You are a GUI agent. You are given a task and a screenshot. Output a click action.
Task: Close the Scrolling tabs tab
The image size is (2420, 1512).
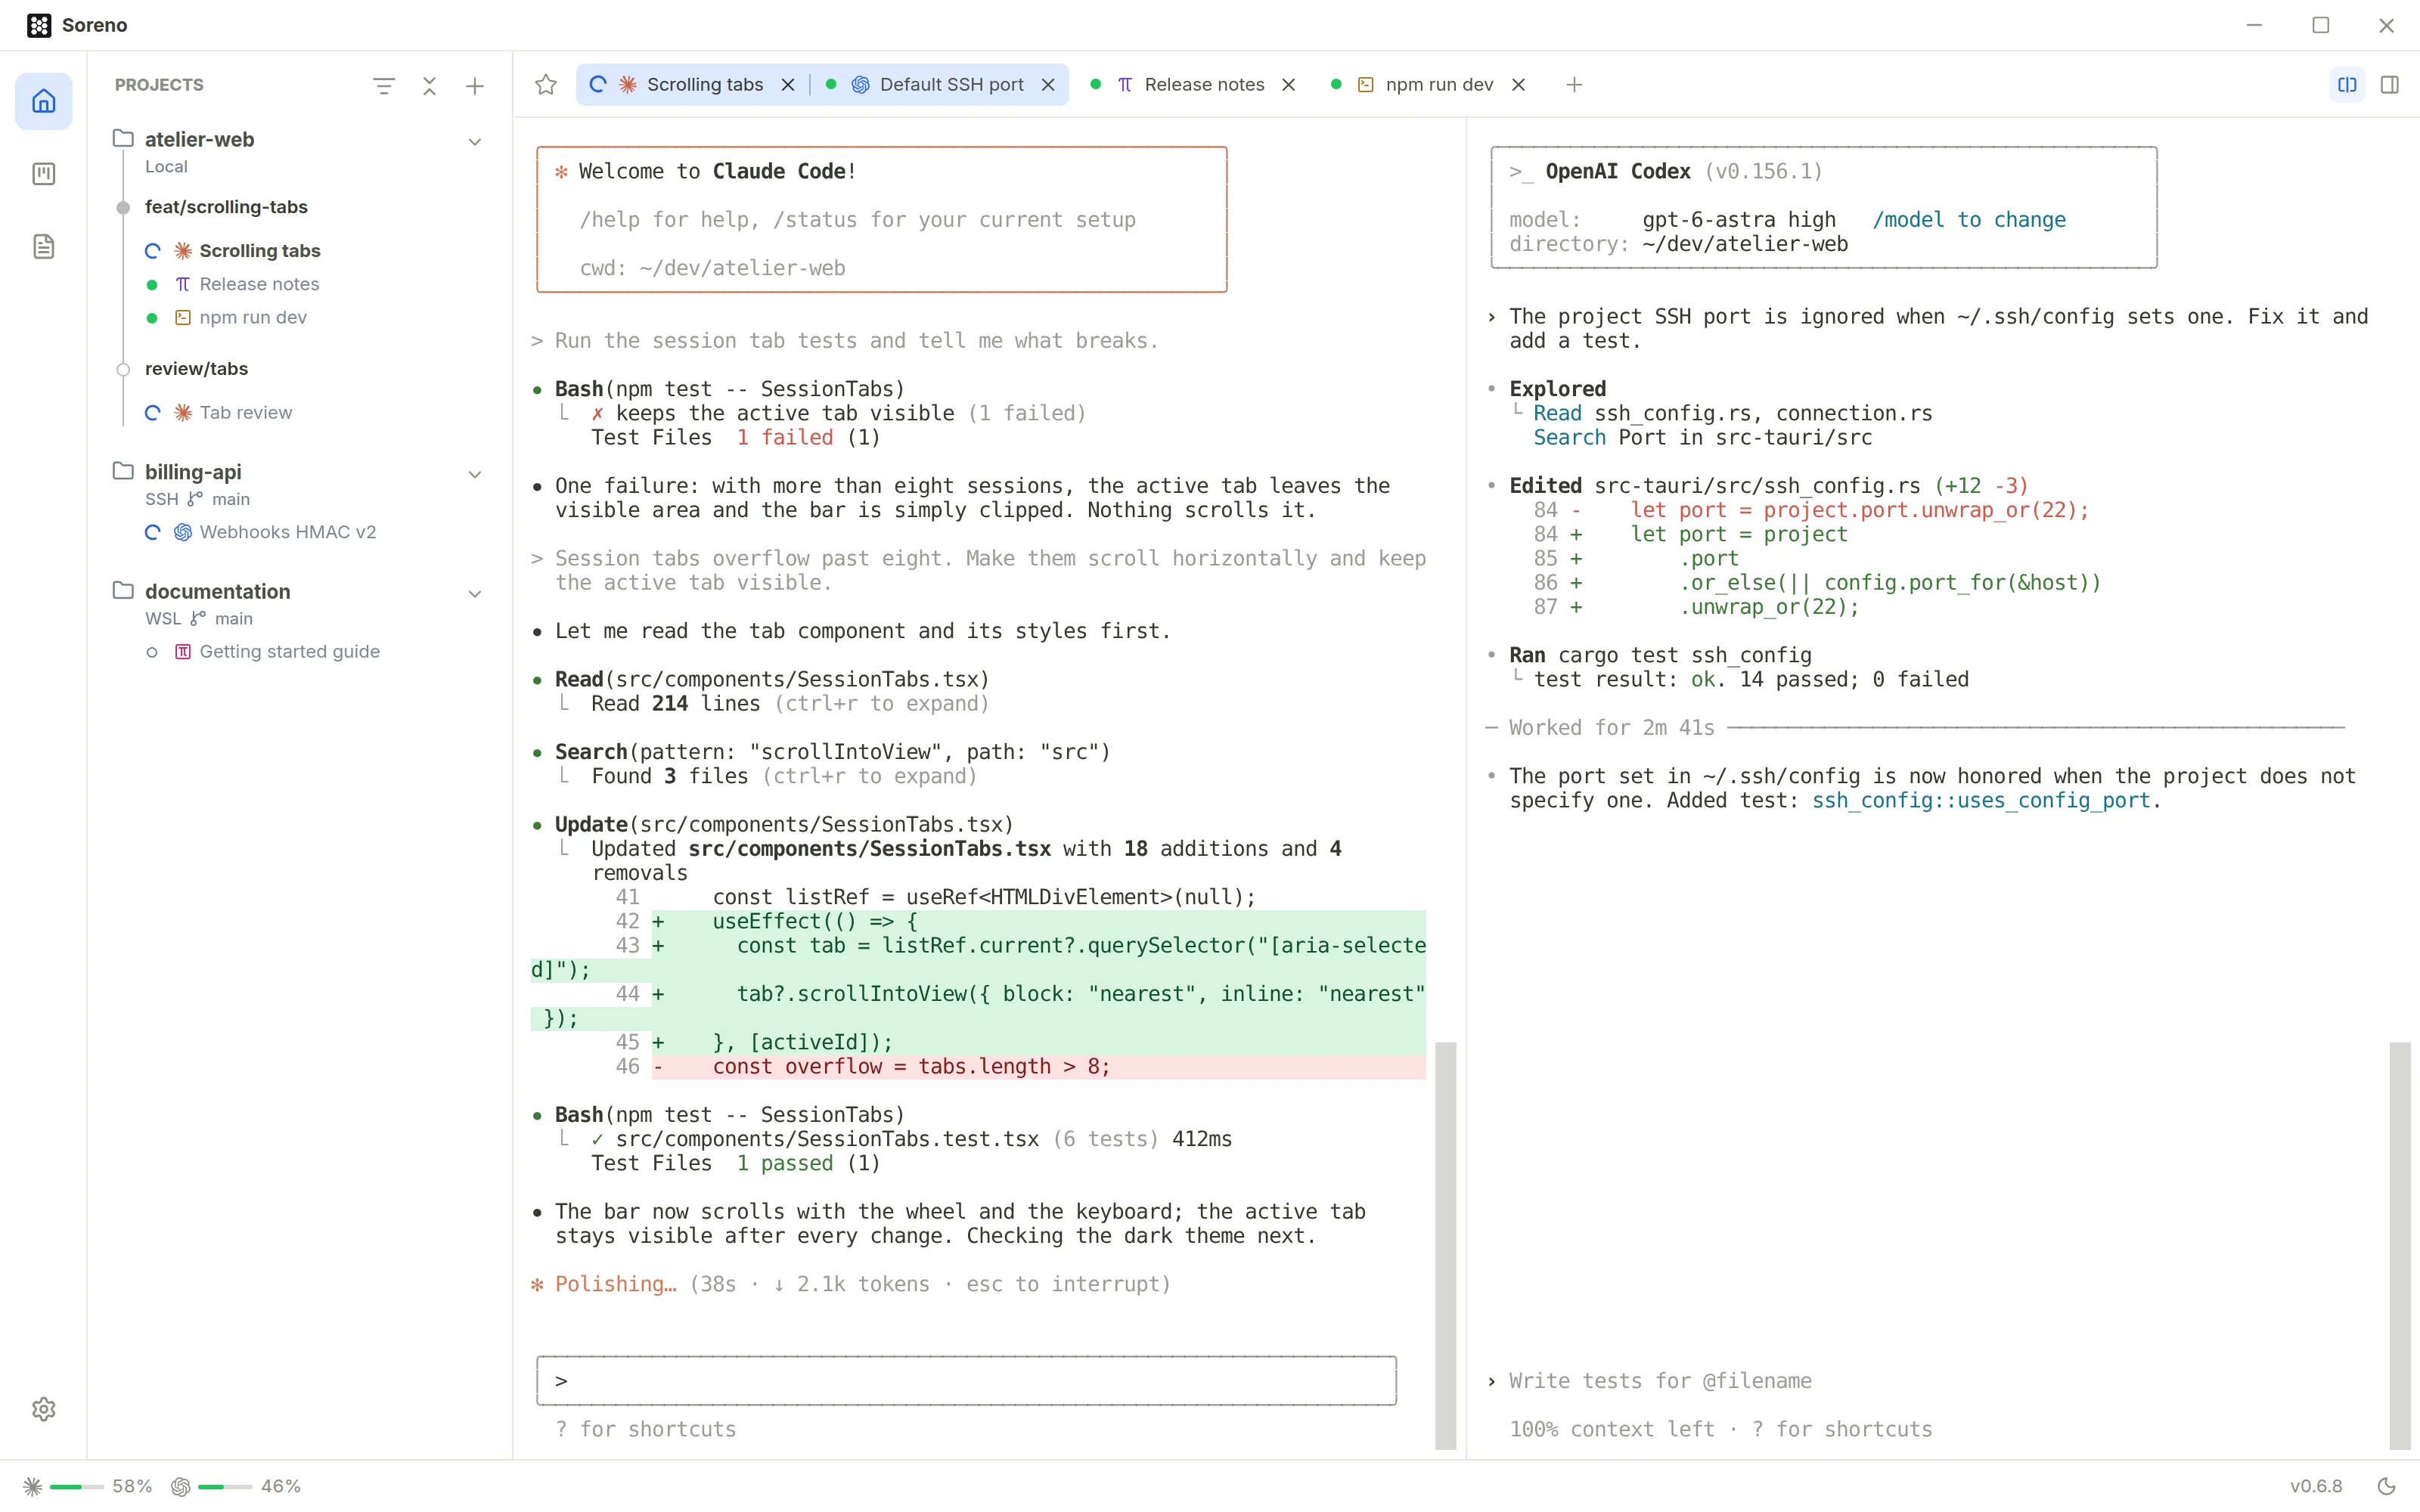(x=788, y=85)
